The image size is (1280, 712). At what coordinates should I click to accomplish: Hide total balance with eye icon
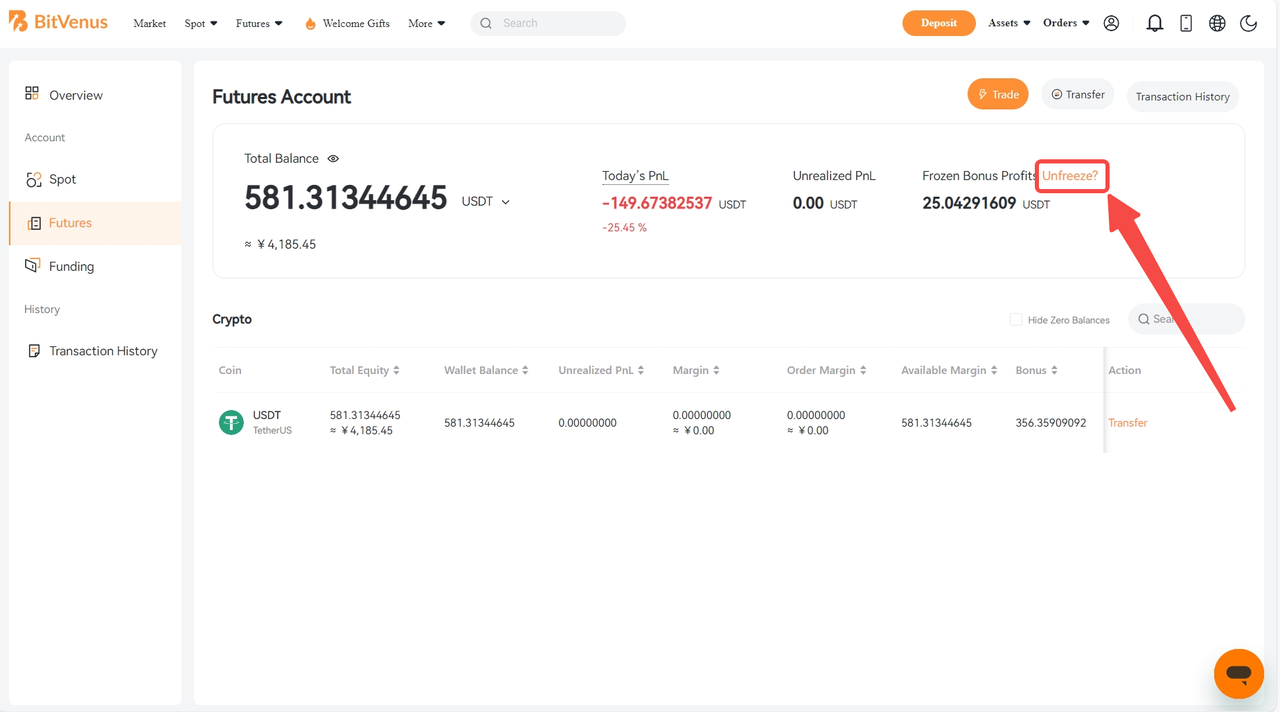coord(333,158)
